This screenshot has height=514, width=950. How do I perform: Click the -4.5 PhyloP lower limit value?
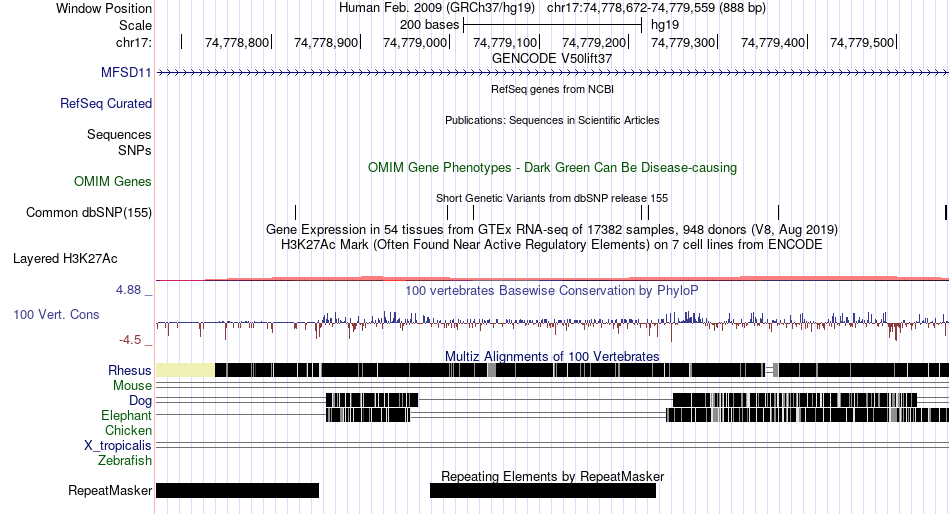(x=130, y=339)
